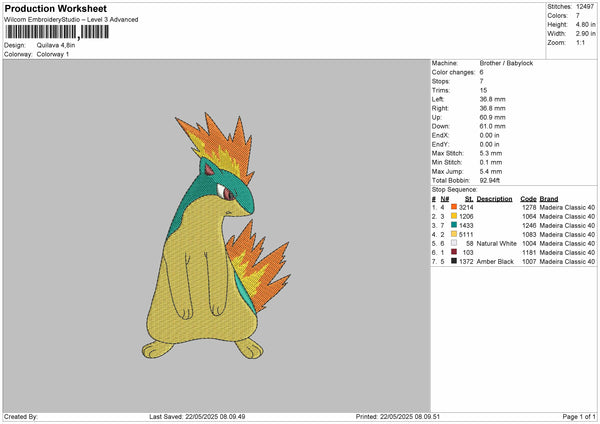
Task: Click the Wilcom EmbroideryStudio Level 3 Advanced subtitle
Action: pos(71,20)
